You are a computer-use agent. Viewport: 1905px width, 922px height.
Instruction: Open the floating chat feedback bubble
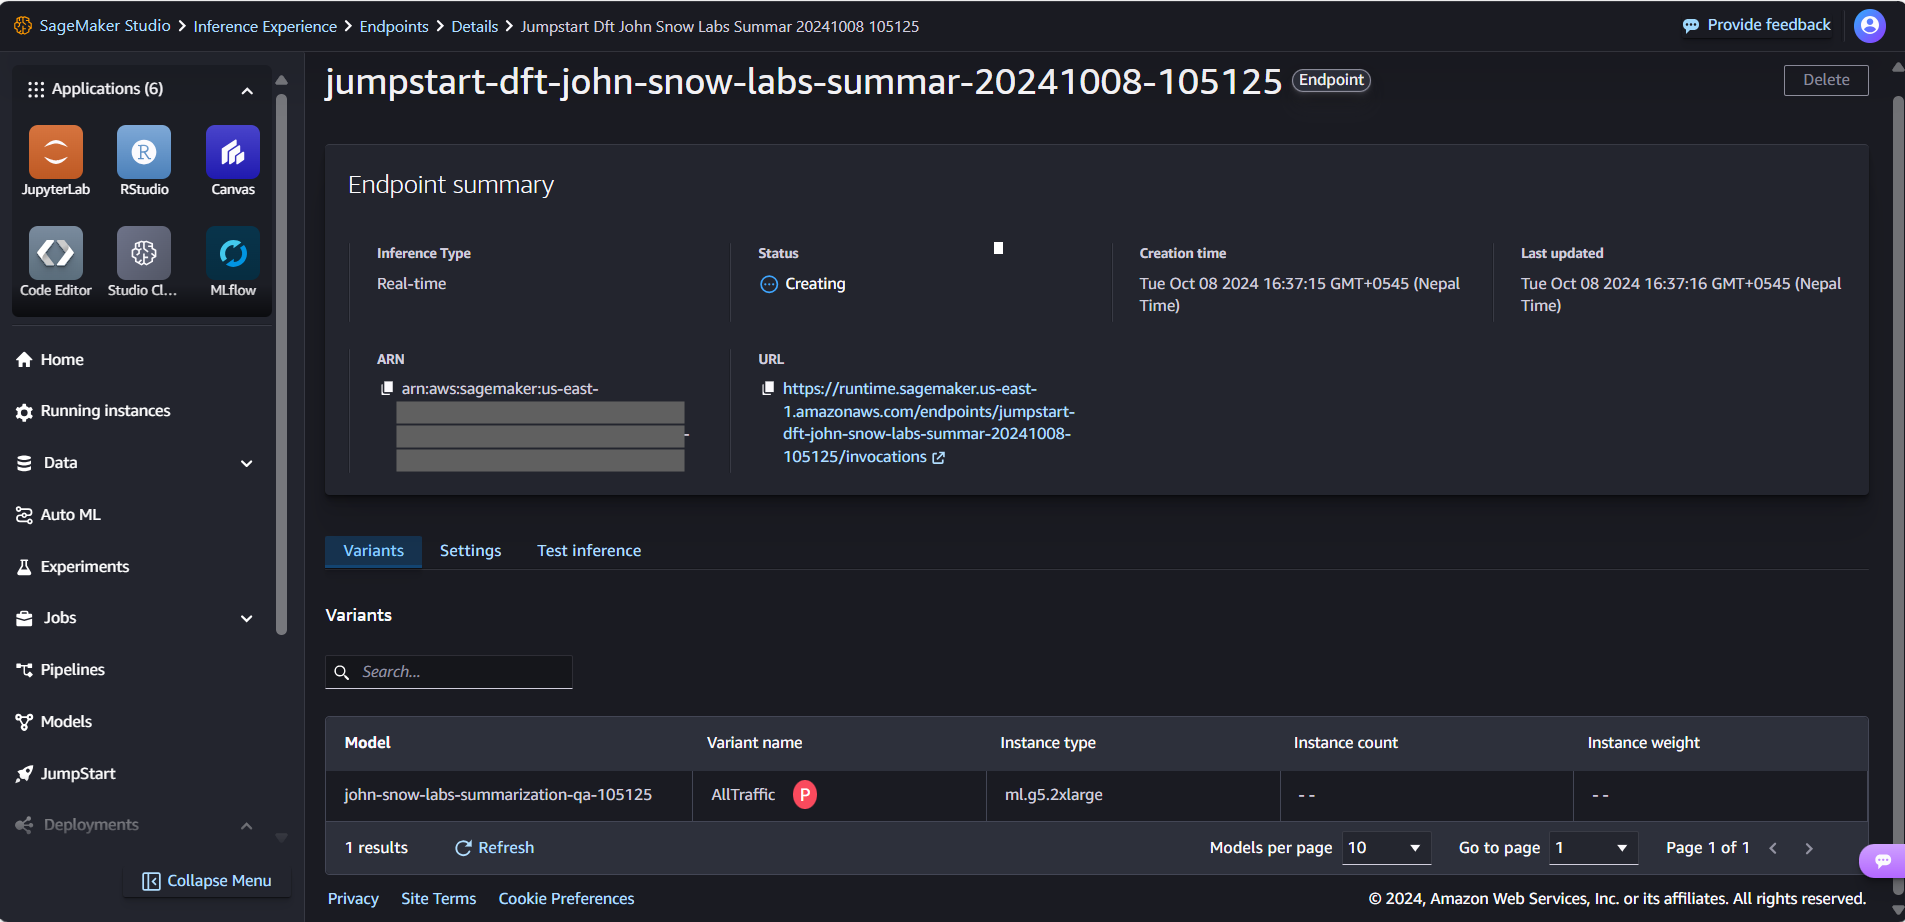1883,860
